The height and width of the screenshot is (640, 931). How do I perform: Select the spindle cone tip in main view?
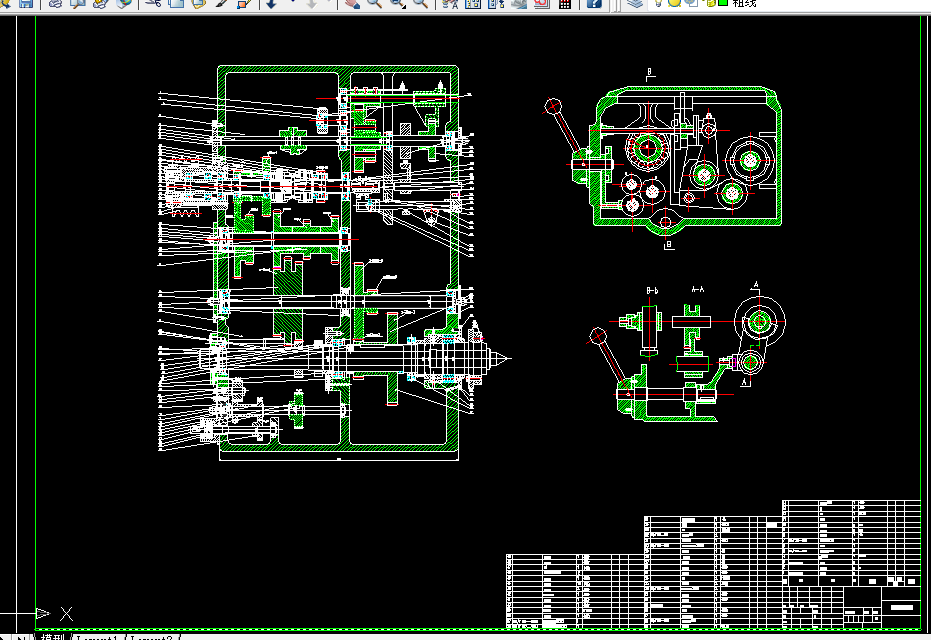[502, 358]
